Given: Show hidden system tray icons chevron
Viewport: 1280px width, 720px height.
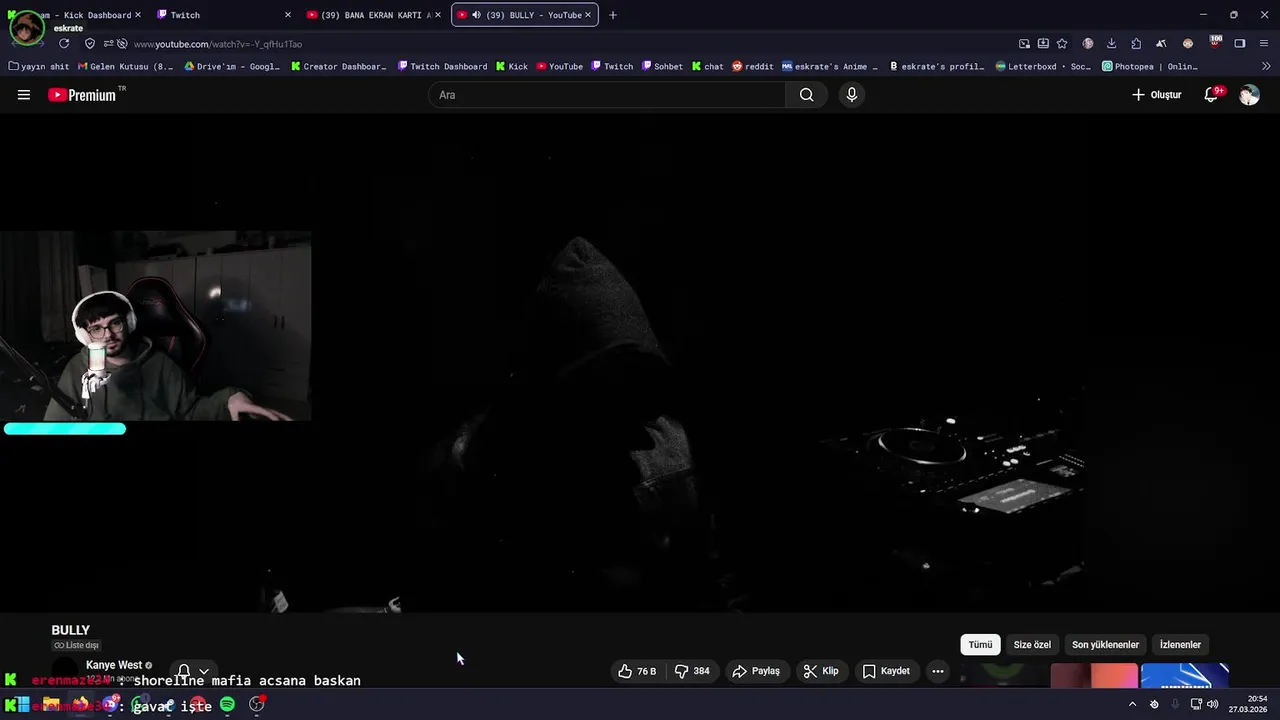Looking at the screenshot, I should tap(1132, 704).
